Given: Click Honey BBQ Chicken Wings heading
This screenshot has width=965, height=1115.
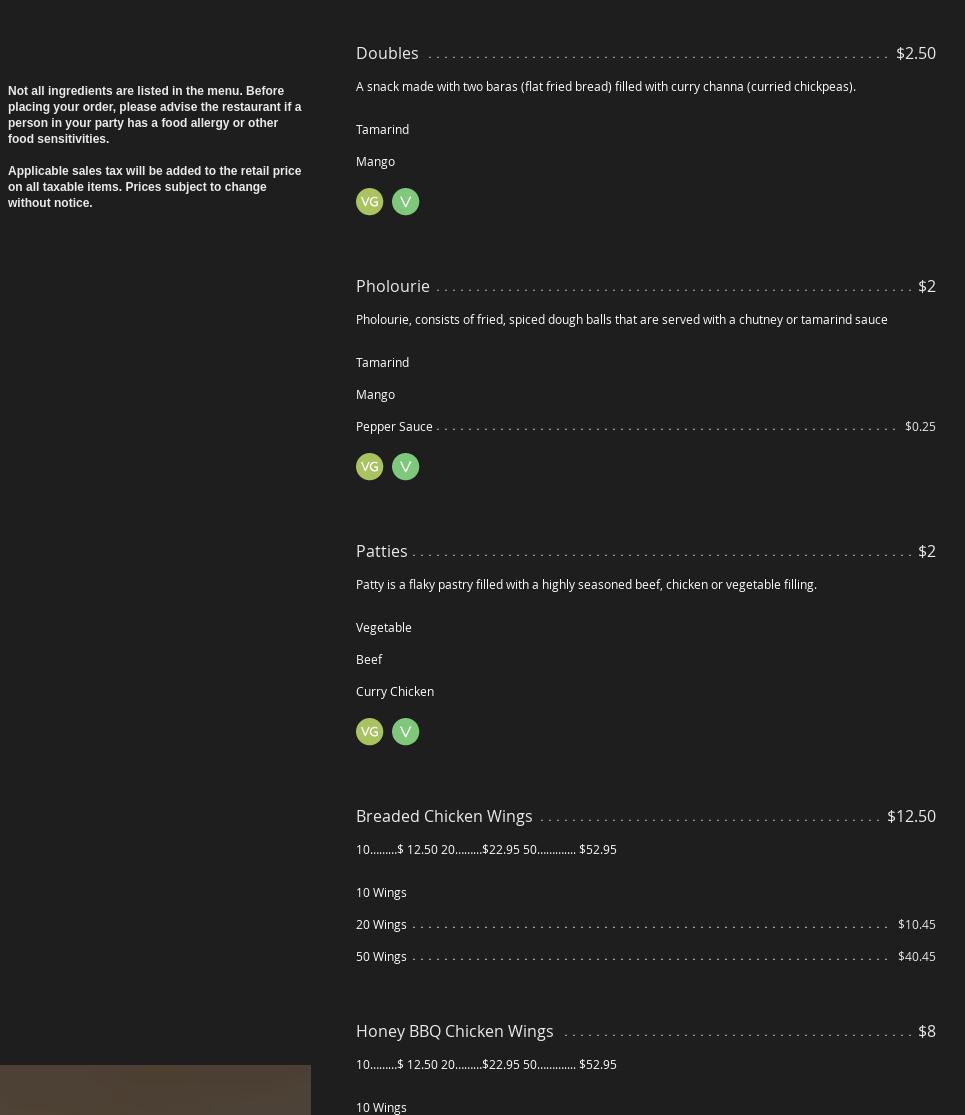Looking at the screenshot, I should [x=454, y=1031].
